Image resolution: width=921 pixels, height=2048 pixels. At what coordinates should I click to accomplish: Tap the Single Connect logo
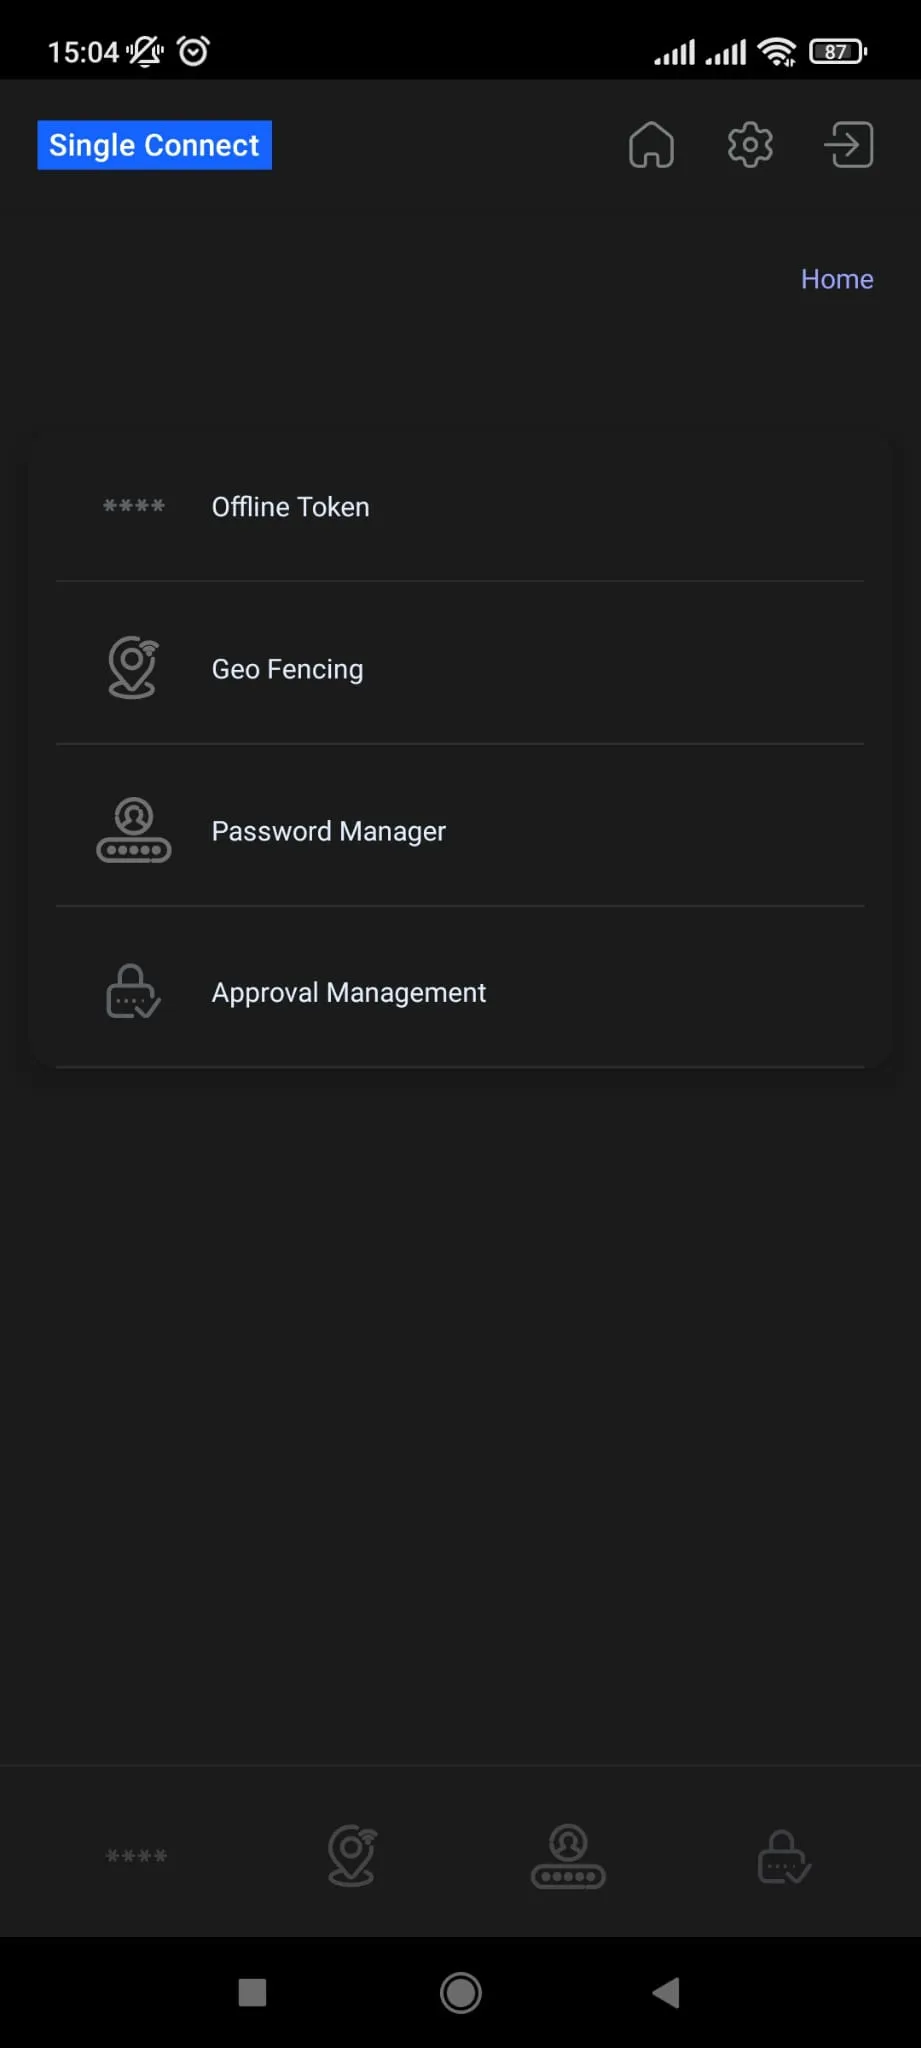[155, 145]
